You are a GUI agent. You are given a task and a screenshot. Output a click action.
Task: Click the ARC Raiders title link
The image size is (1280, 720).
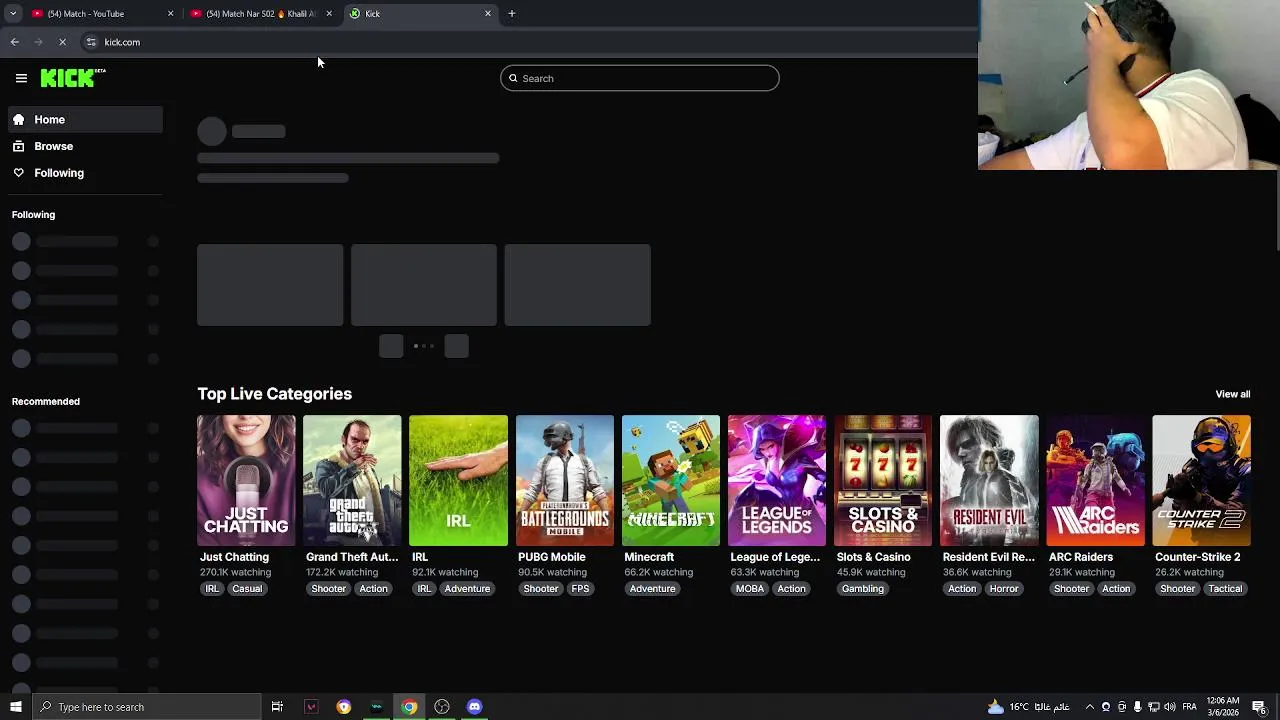(x=1081, y=557)
